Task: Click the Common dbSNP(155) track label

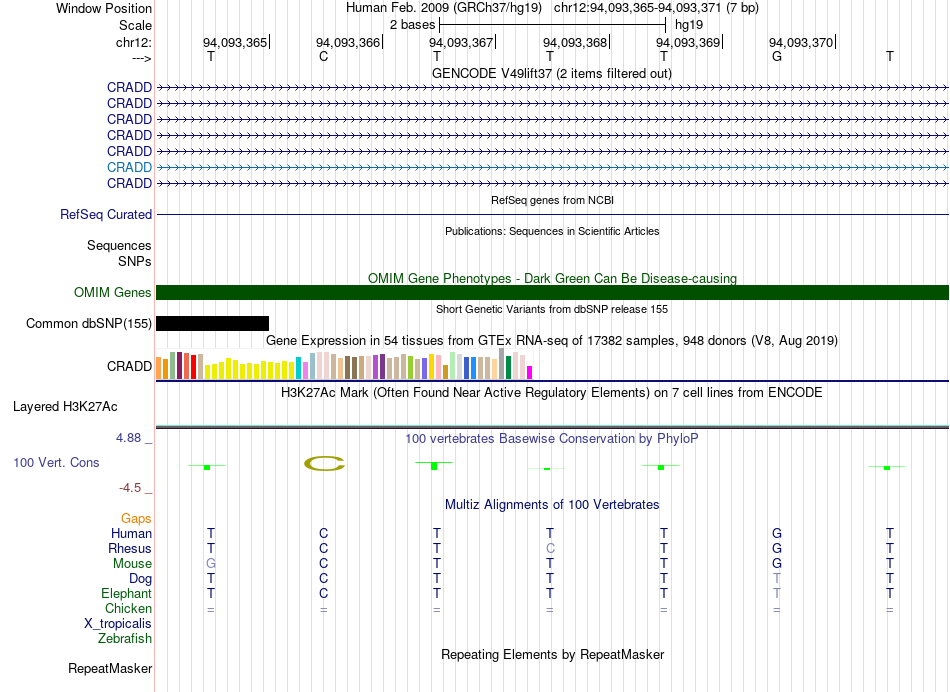Action: tap(88, 324)
